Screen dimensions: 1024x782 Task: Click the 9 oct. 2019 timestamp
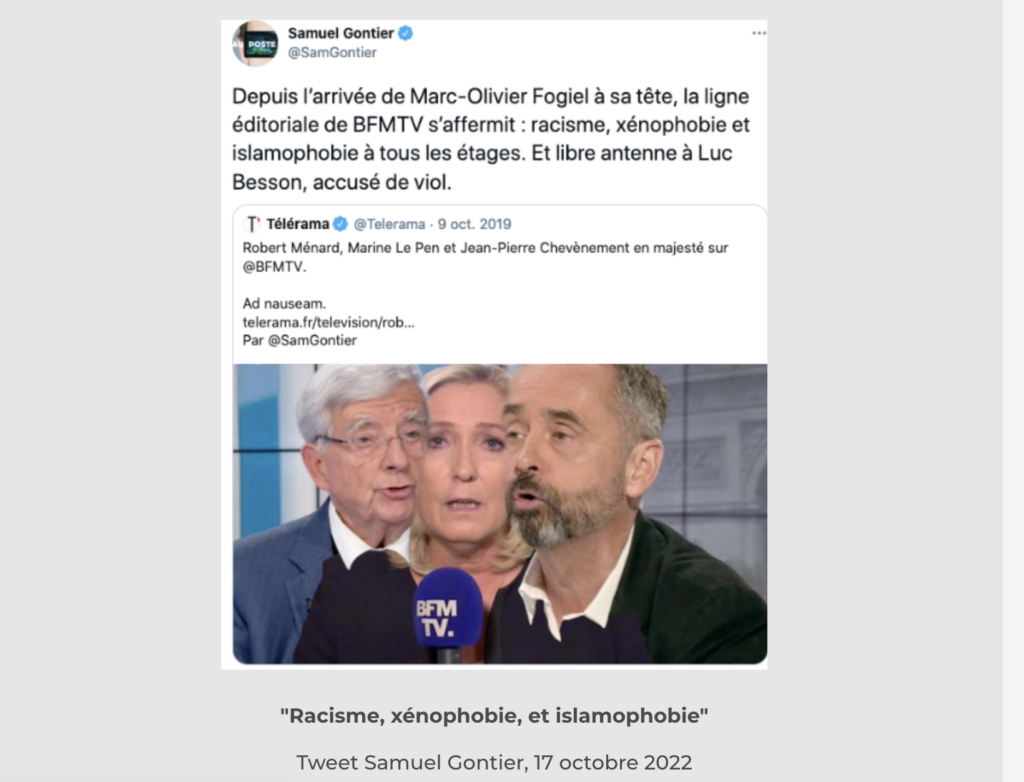[x=474, y=224]
